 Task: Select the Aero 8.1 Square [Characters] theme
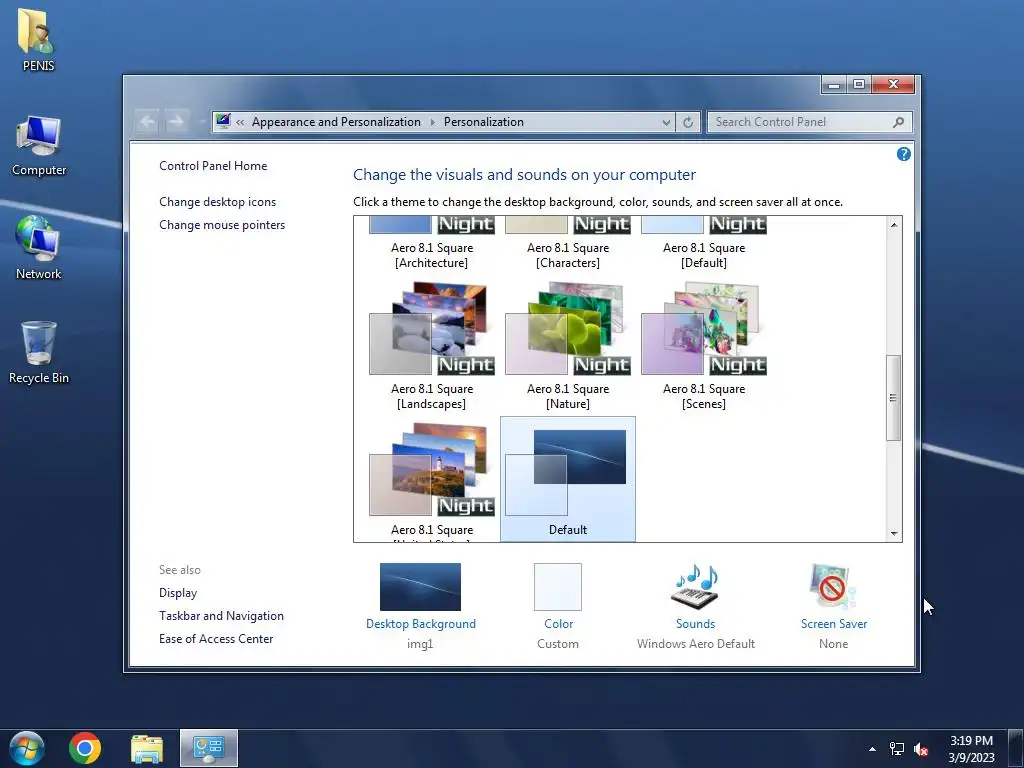(568, 243)
